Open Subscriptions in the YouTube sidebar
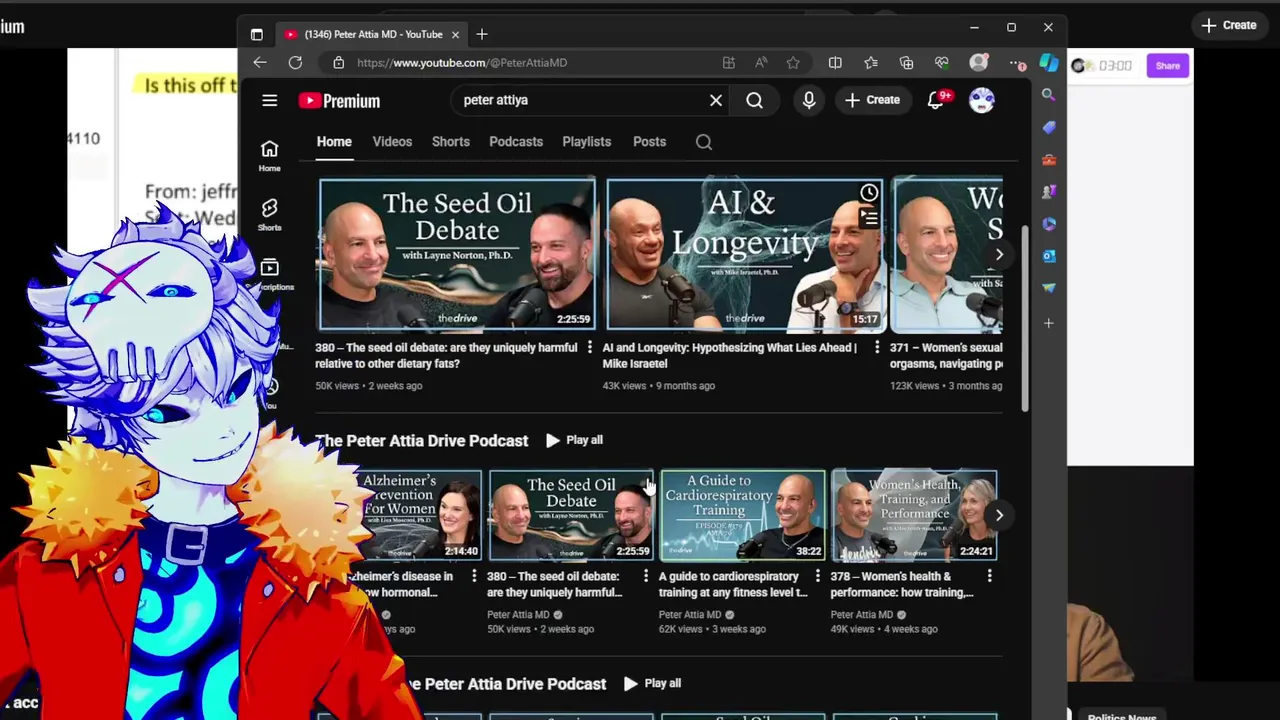 [269, 273]
